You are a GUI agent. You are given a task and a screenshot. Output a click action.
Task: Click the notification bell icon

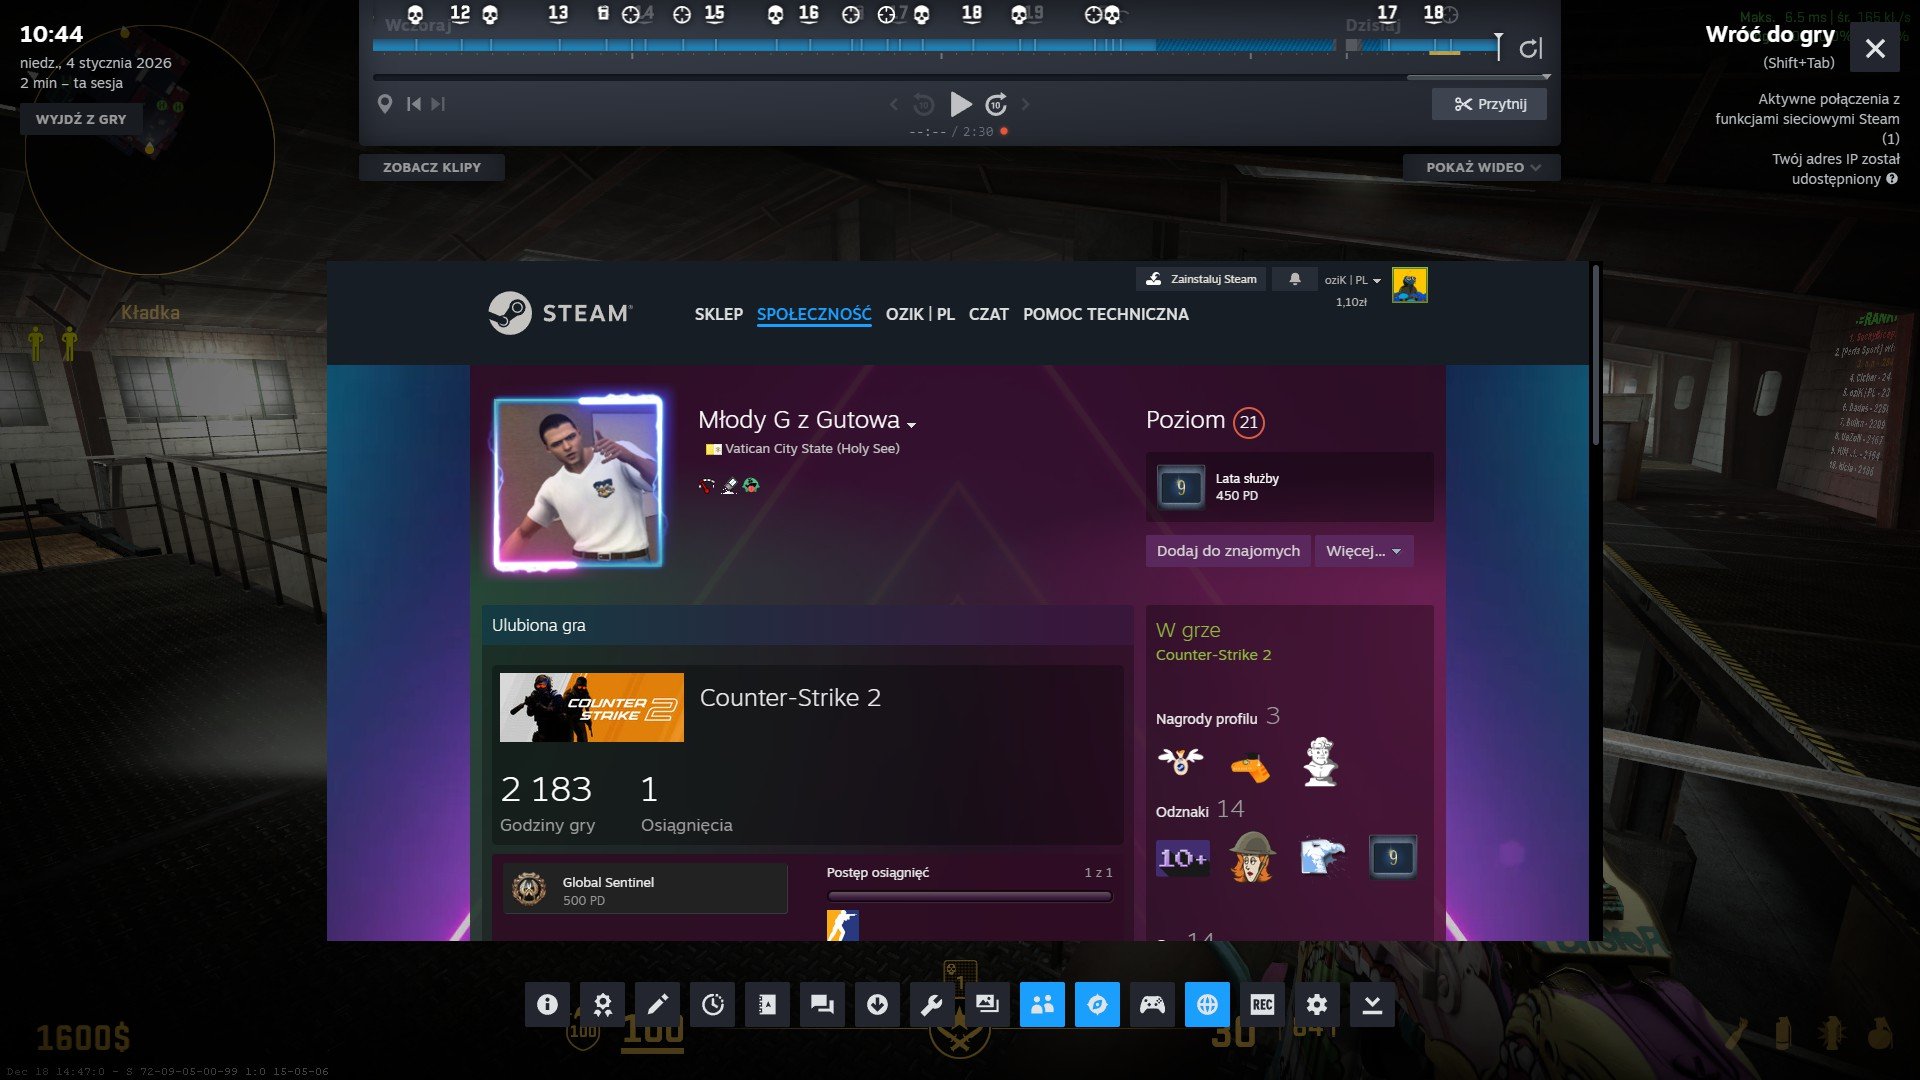(x=1294, y=279)
